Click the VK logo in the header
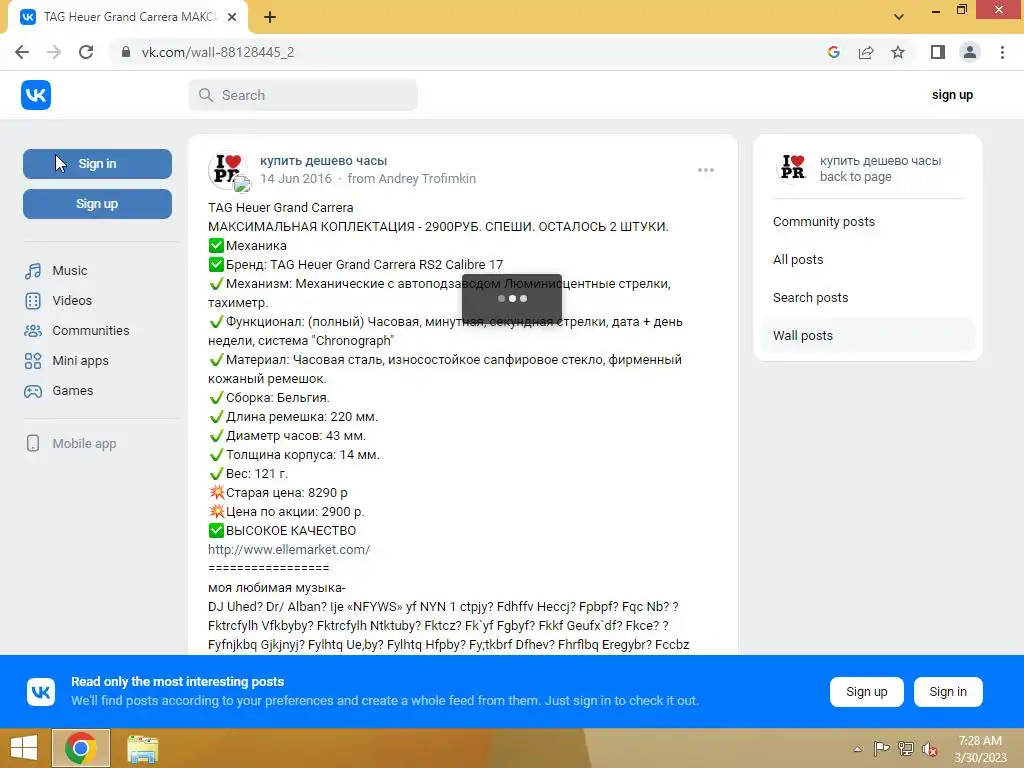Image resolution: width=1024 pixels, height=768 pixels. coord(36,95)
